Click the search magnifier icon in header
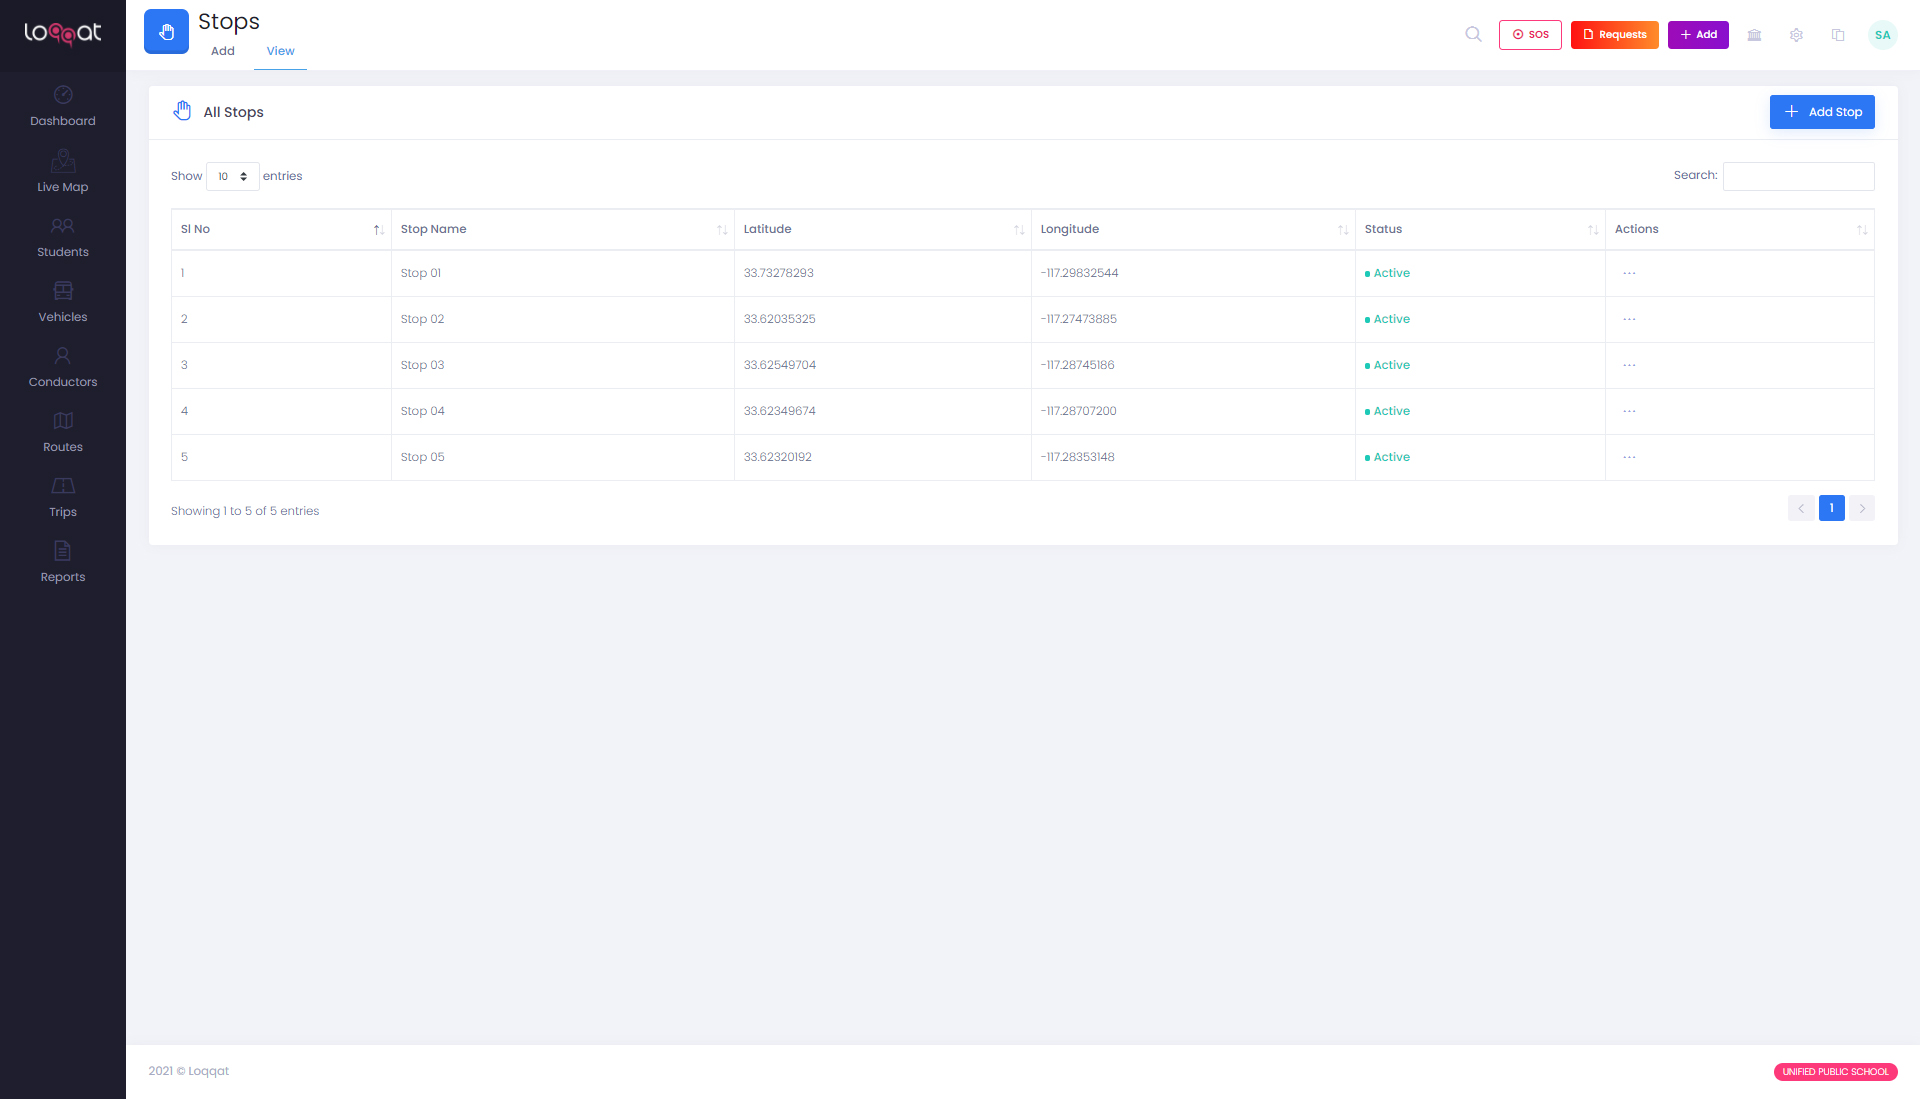The width and height of the screenshot is (1920, 1099). 1473,34
